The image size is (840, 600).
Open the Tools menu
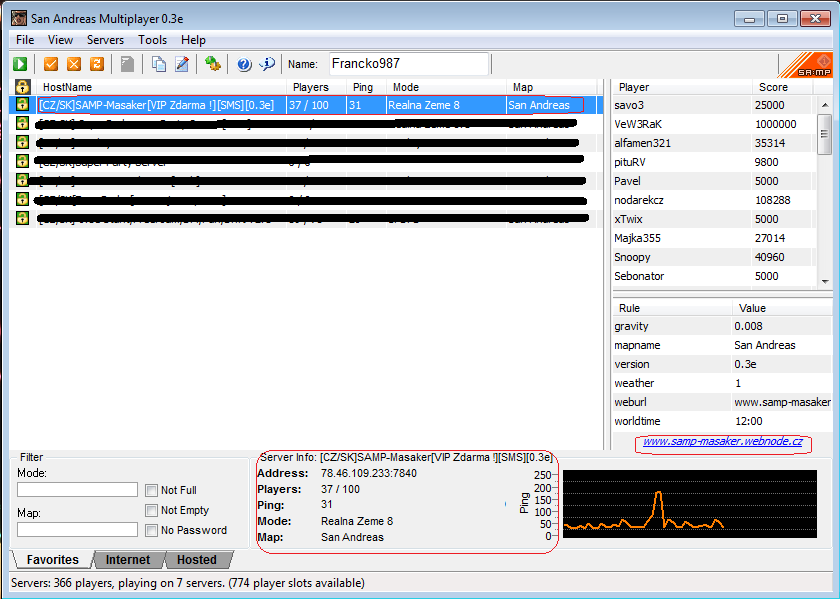tap(153, 40)
